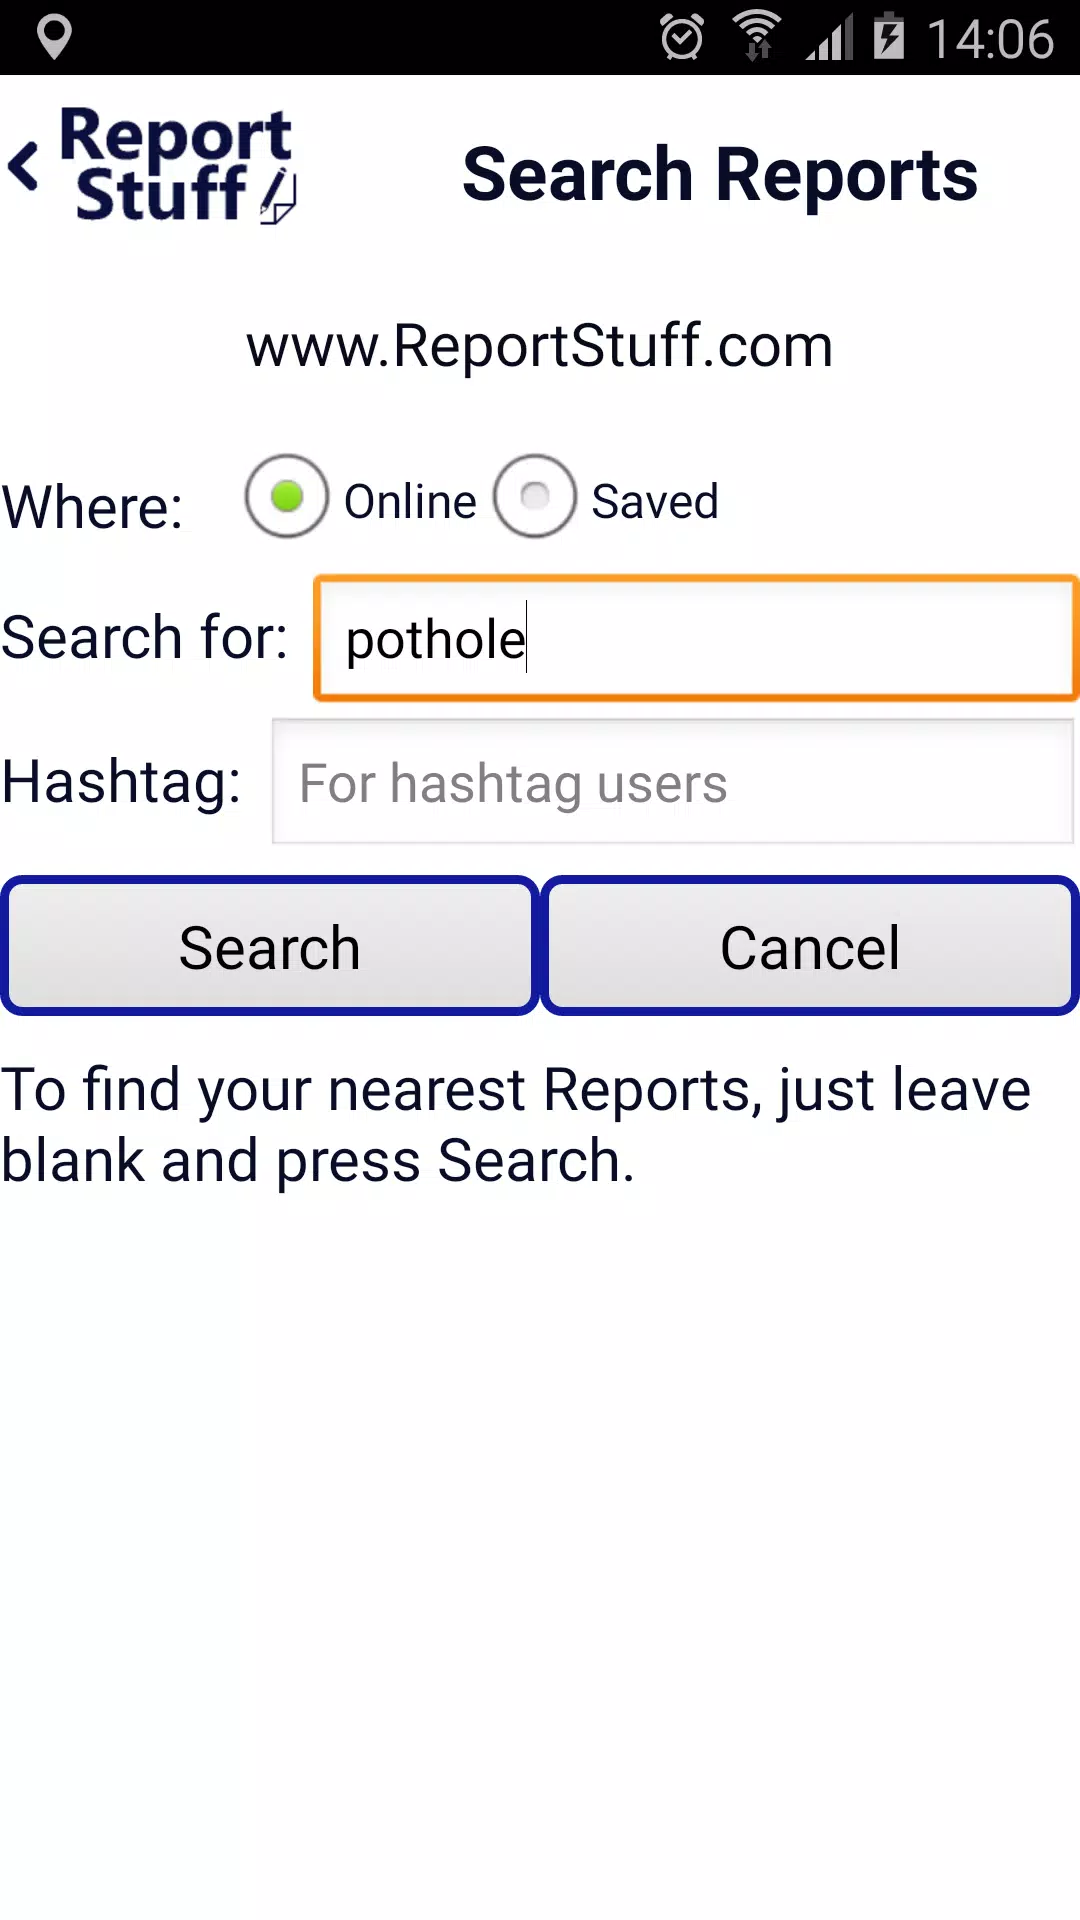Select the Online radio button
Viewport: 1080px width, 1920px height.
point(287,497)
